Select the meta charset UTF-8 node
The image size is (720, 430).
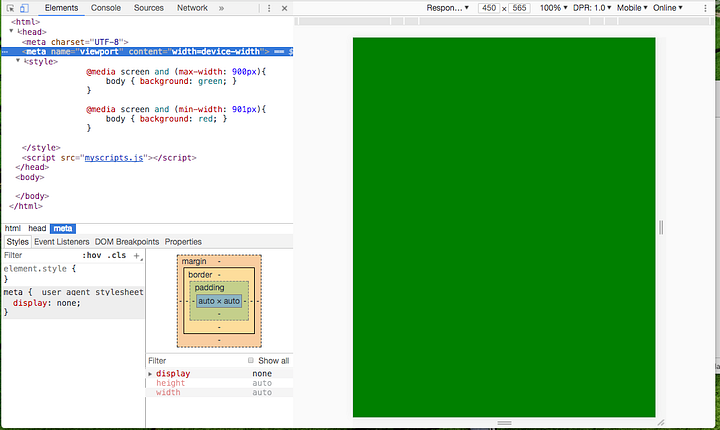click(75, 42)
